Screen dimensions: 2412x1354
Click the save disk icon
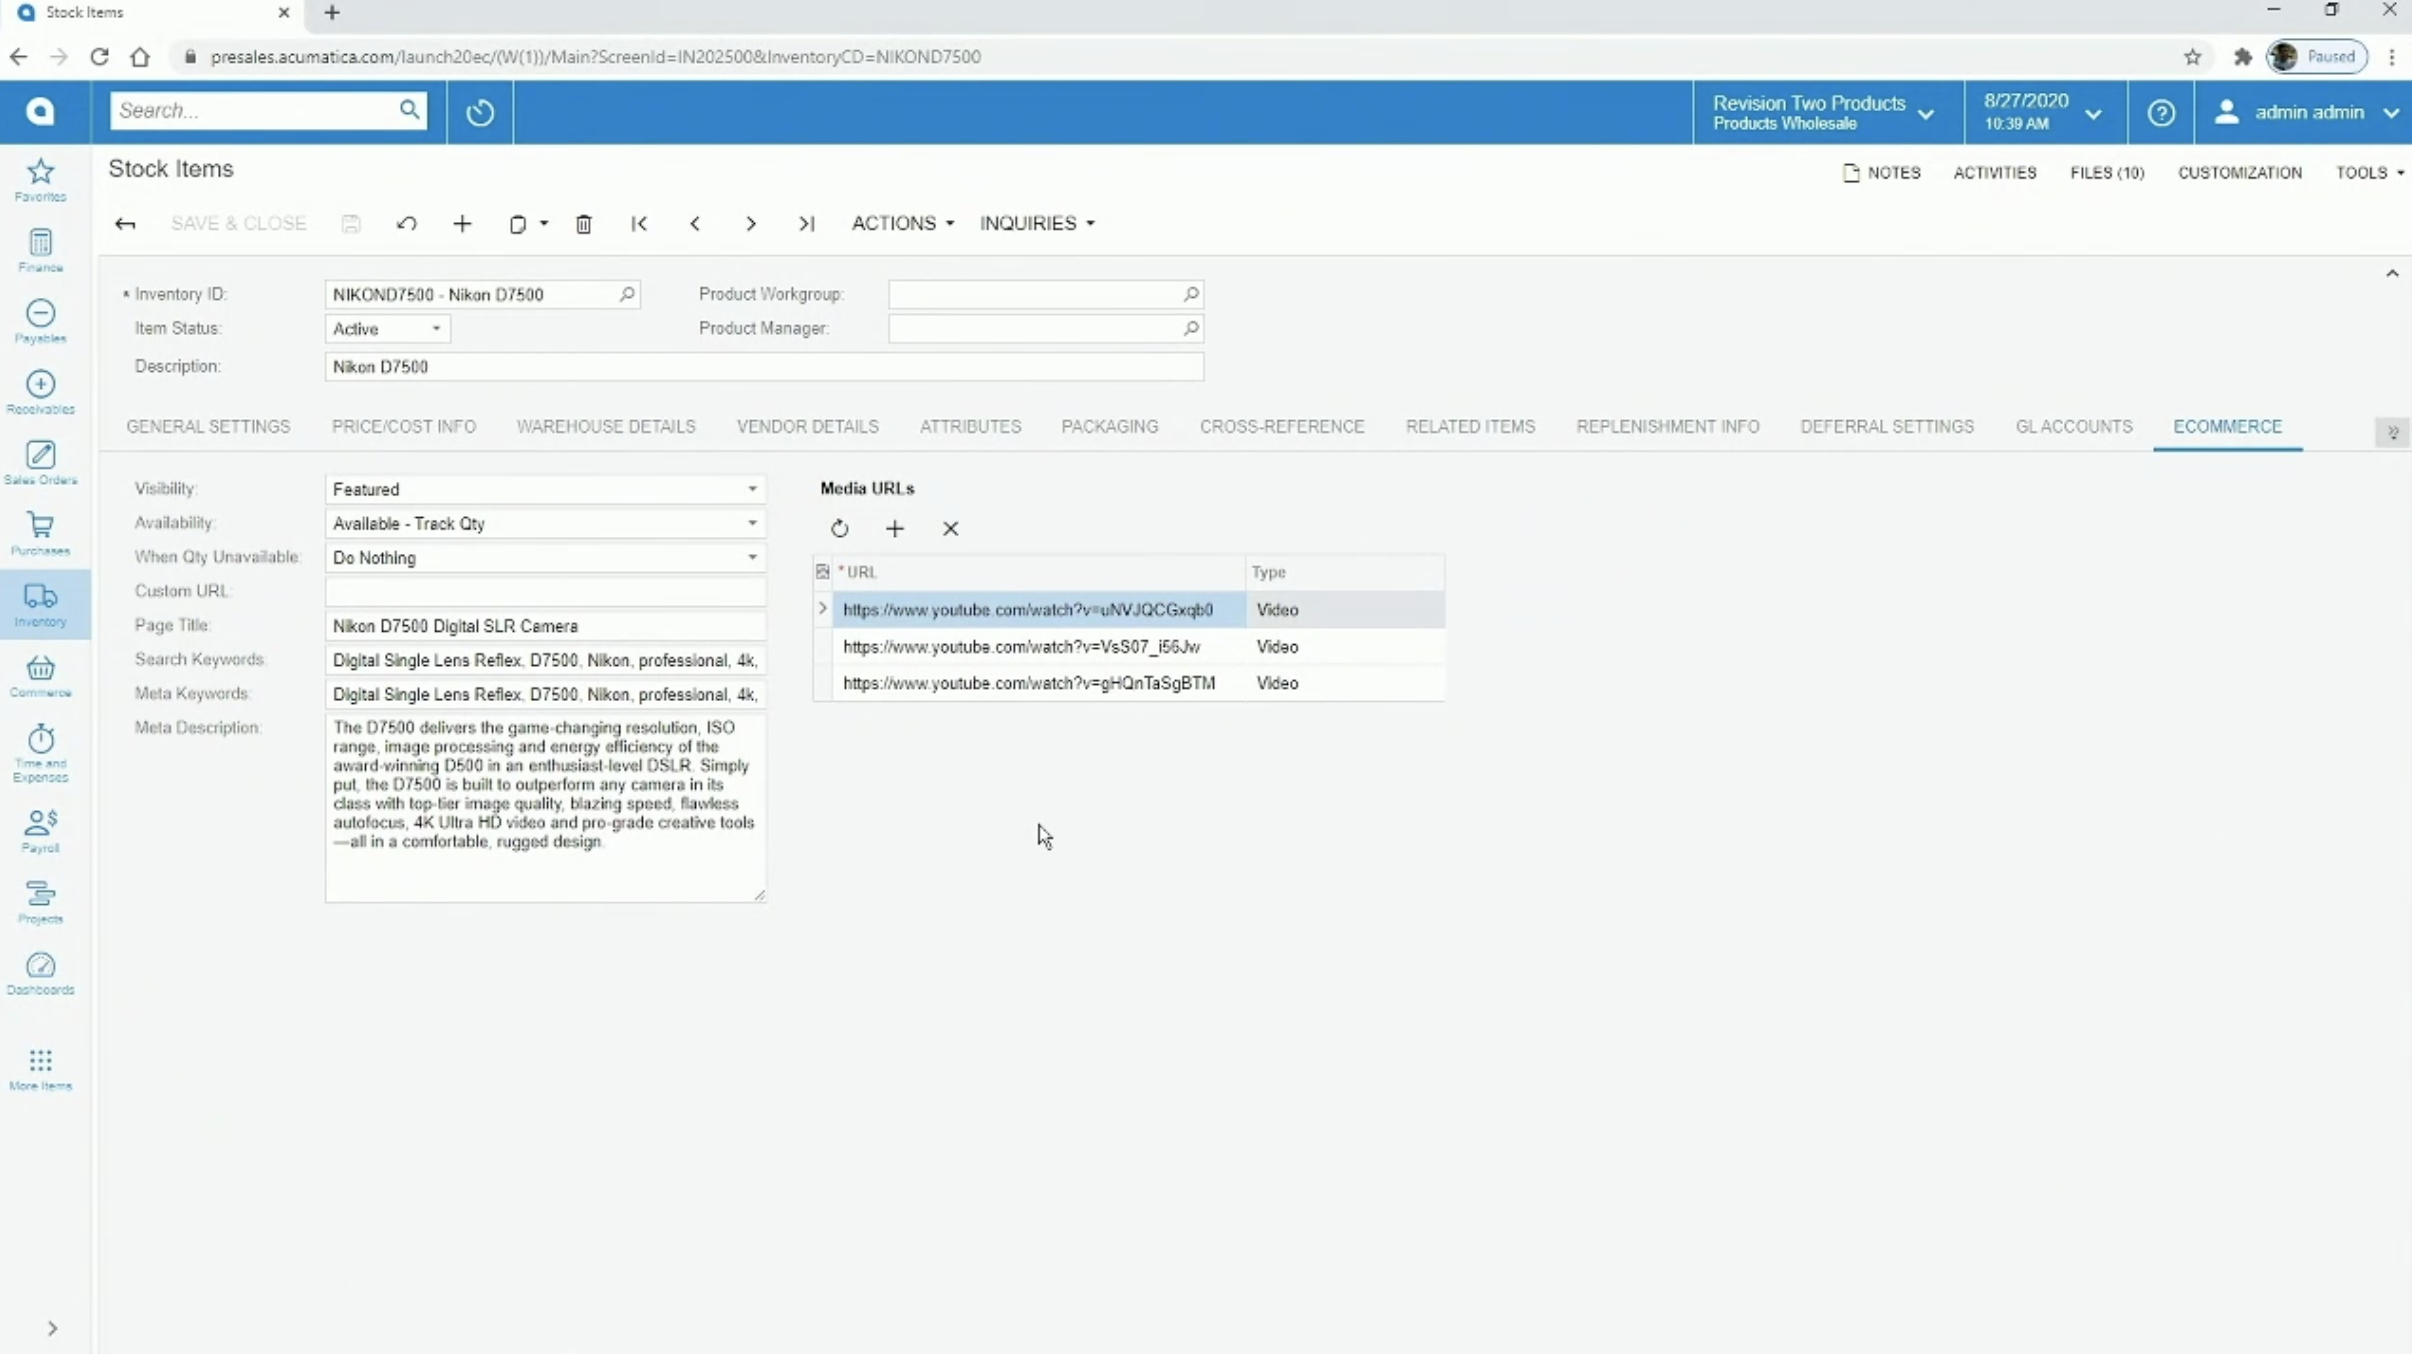[x=351, y=224]
